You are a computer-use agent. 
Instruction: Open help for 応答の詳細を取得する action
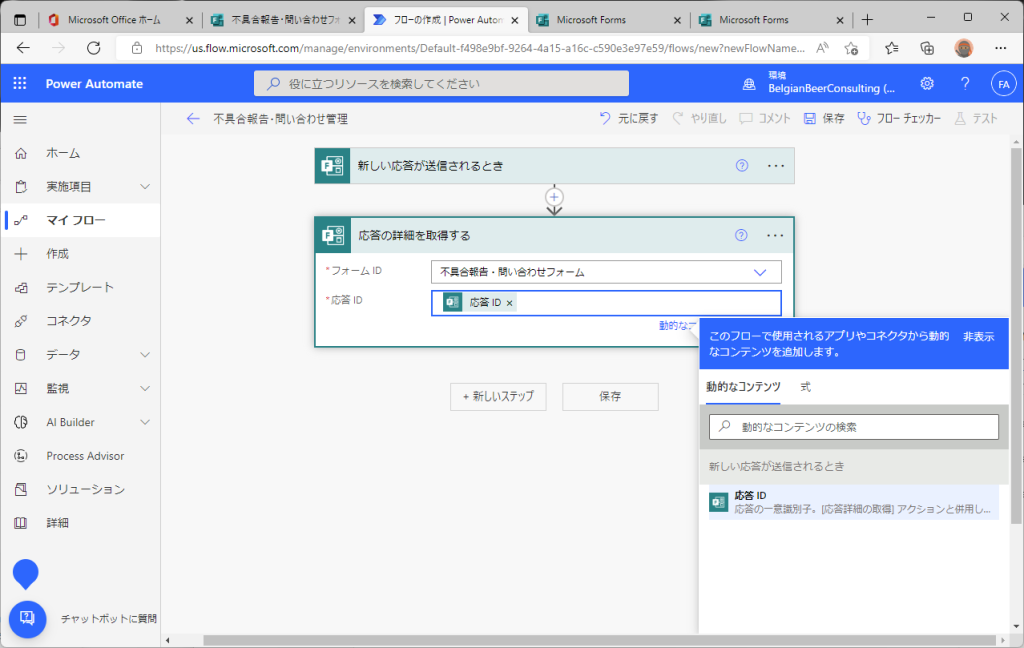741,235
